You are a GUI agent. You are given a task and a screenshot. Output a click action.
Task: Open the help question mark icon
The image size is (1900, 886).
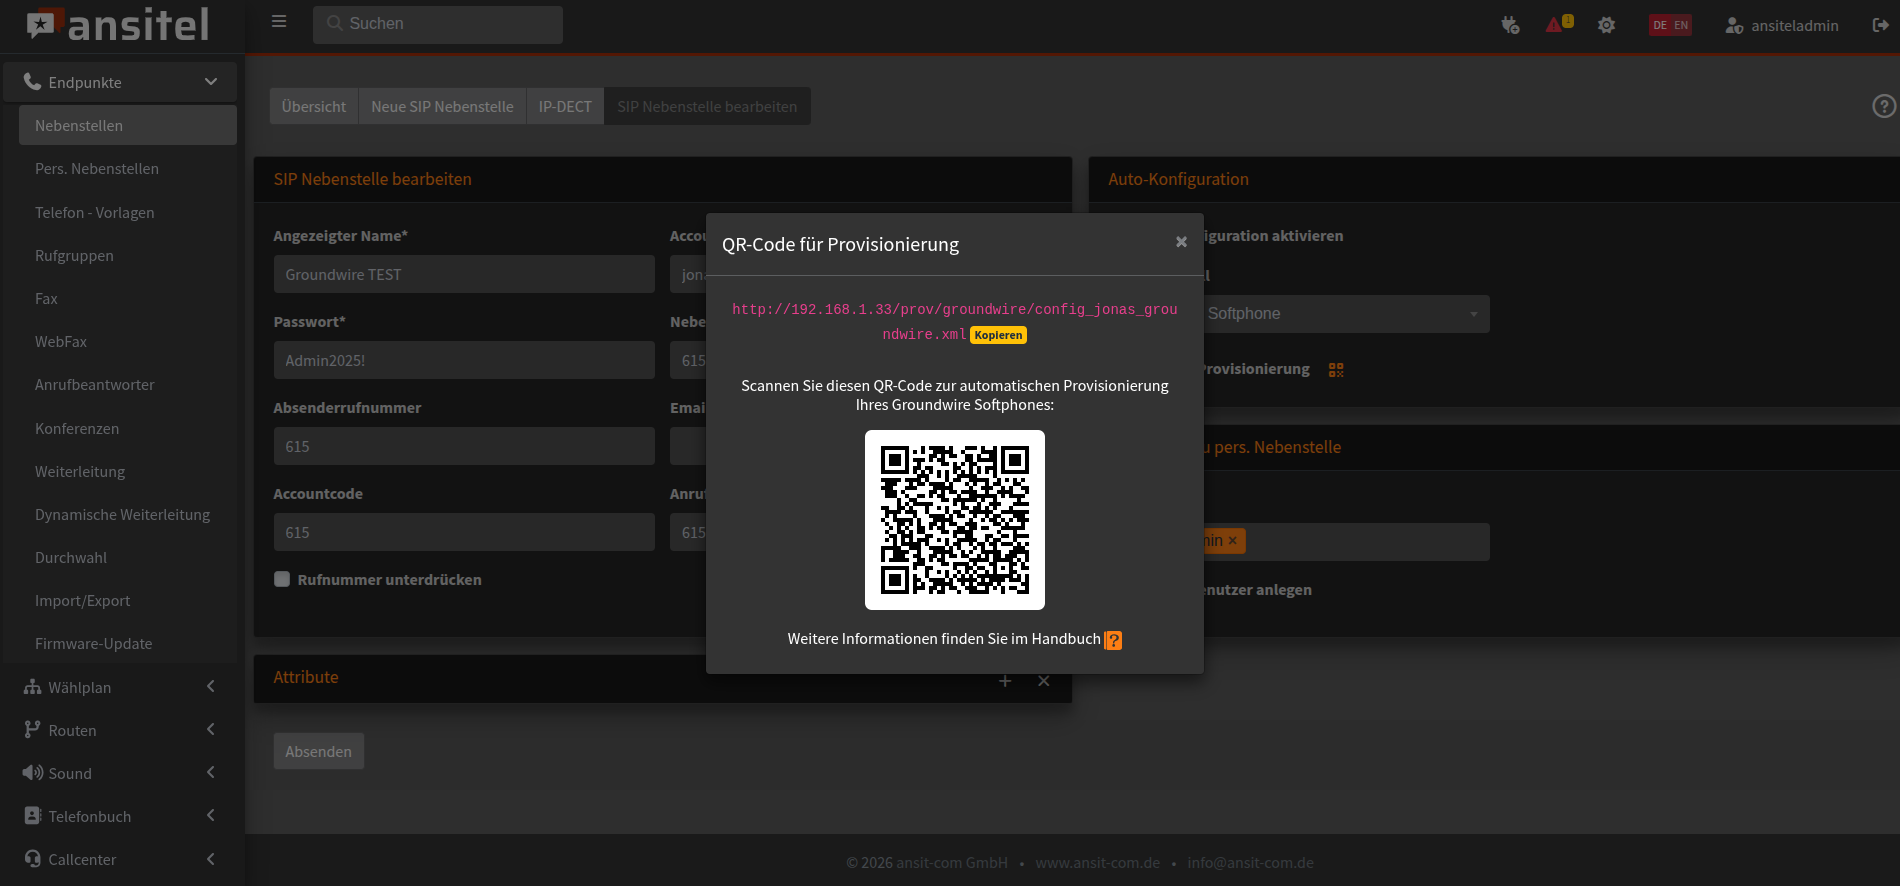[1884, 106]
